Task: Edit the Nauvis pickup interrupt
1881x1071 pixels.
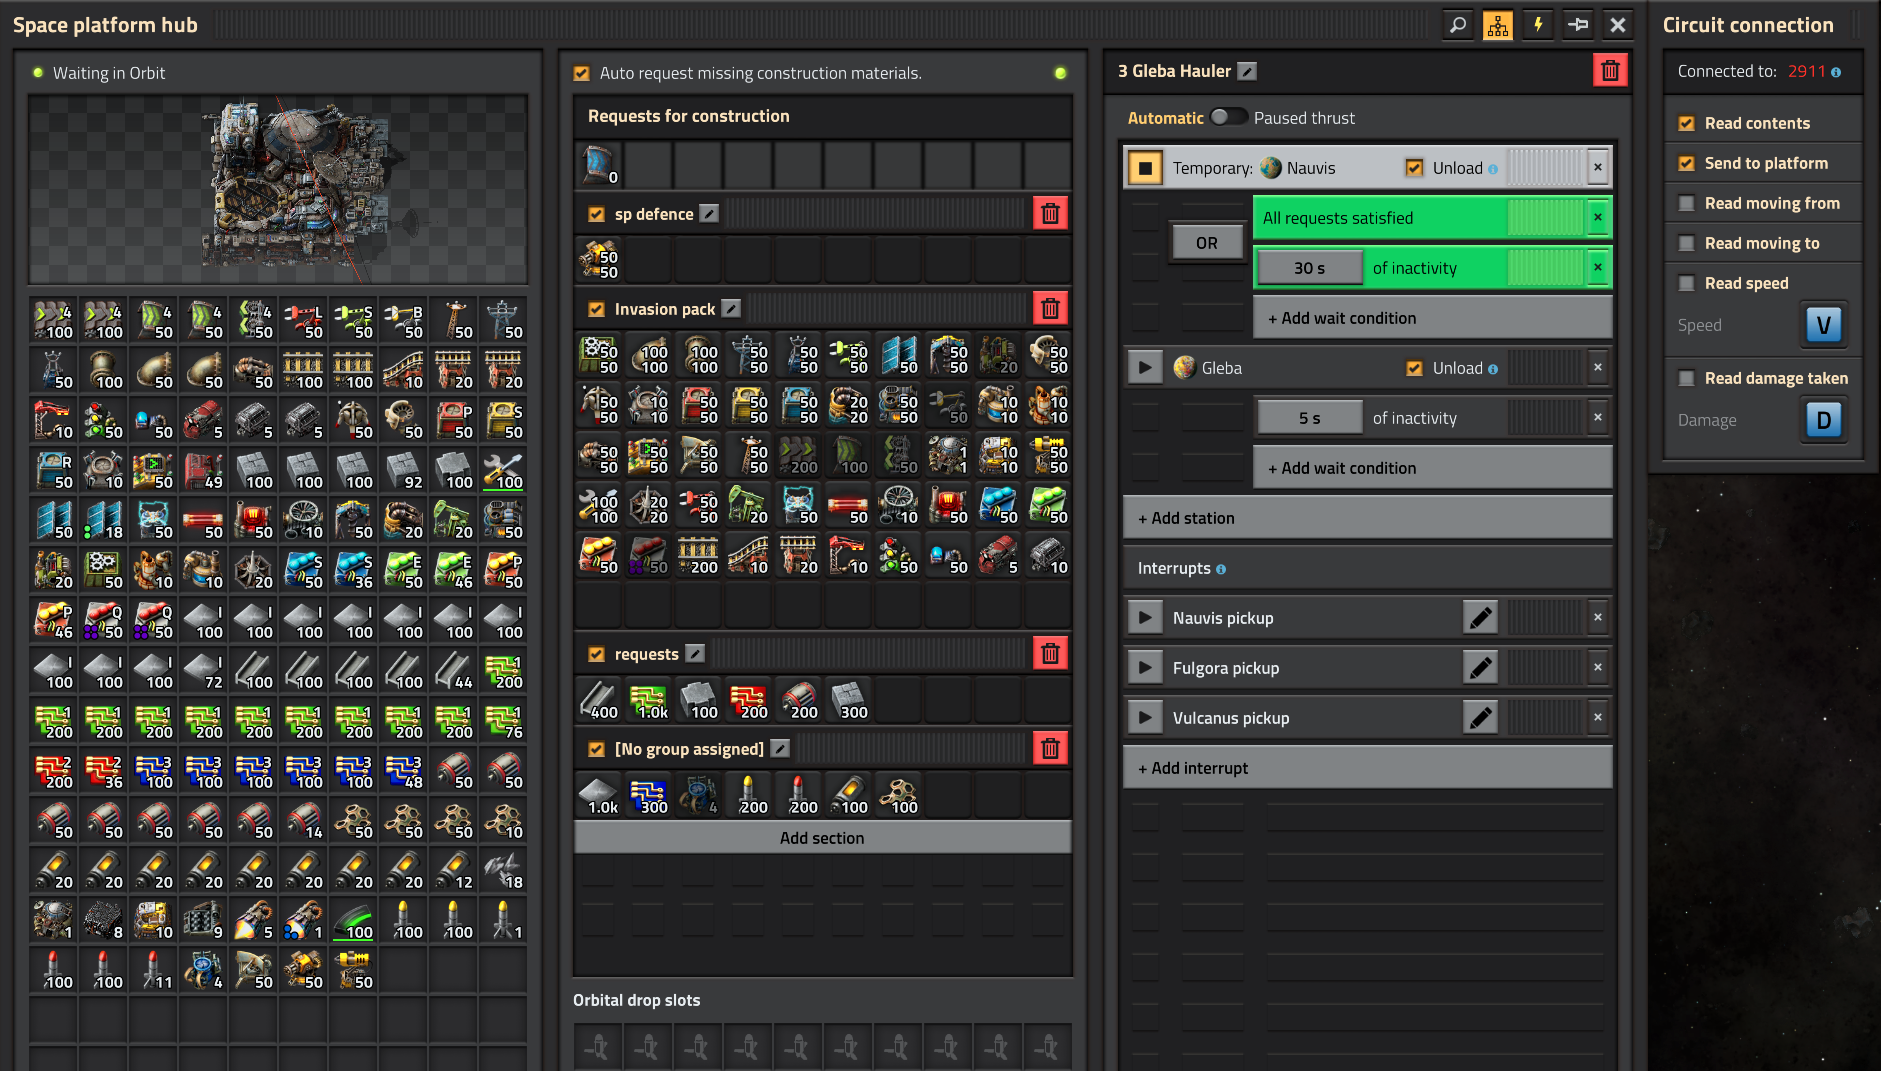Action: 1480,618
